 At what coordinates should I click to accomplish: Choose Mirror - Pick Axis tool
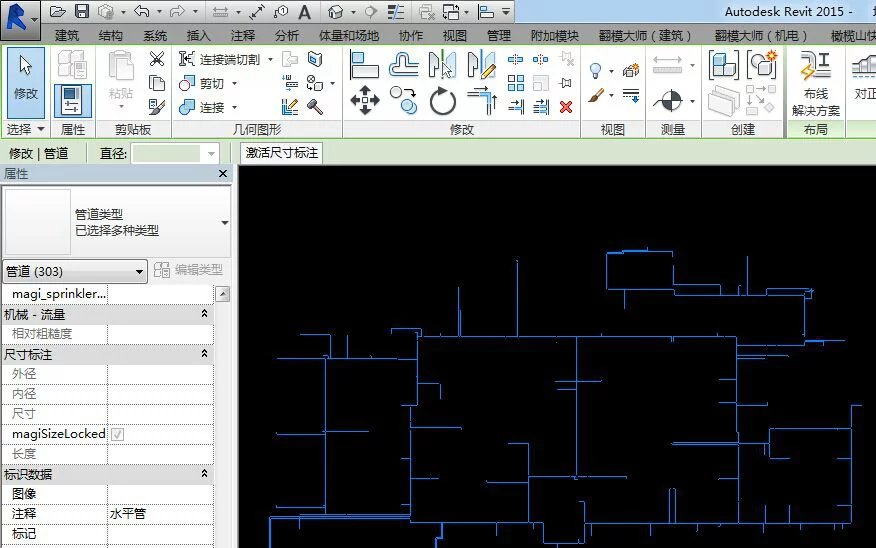click(x=442, y=64)
